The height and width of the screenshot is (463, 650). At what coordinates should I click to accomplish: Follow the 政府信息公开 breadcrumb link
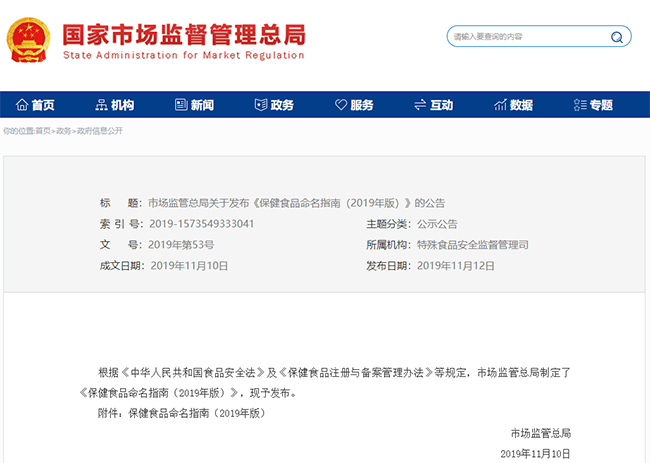coord(100,131)
